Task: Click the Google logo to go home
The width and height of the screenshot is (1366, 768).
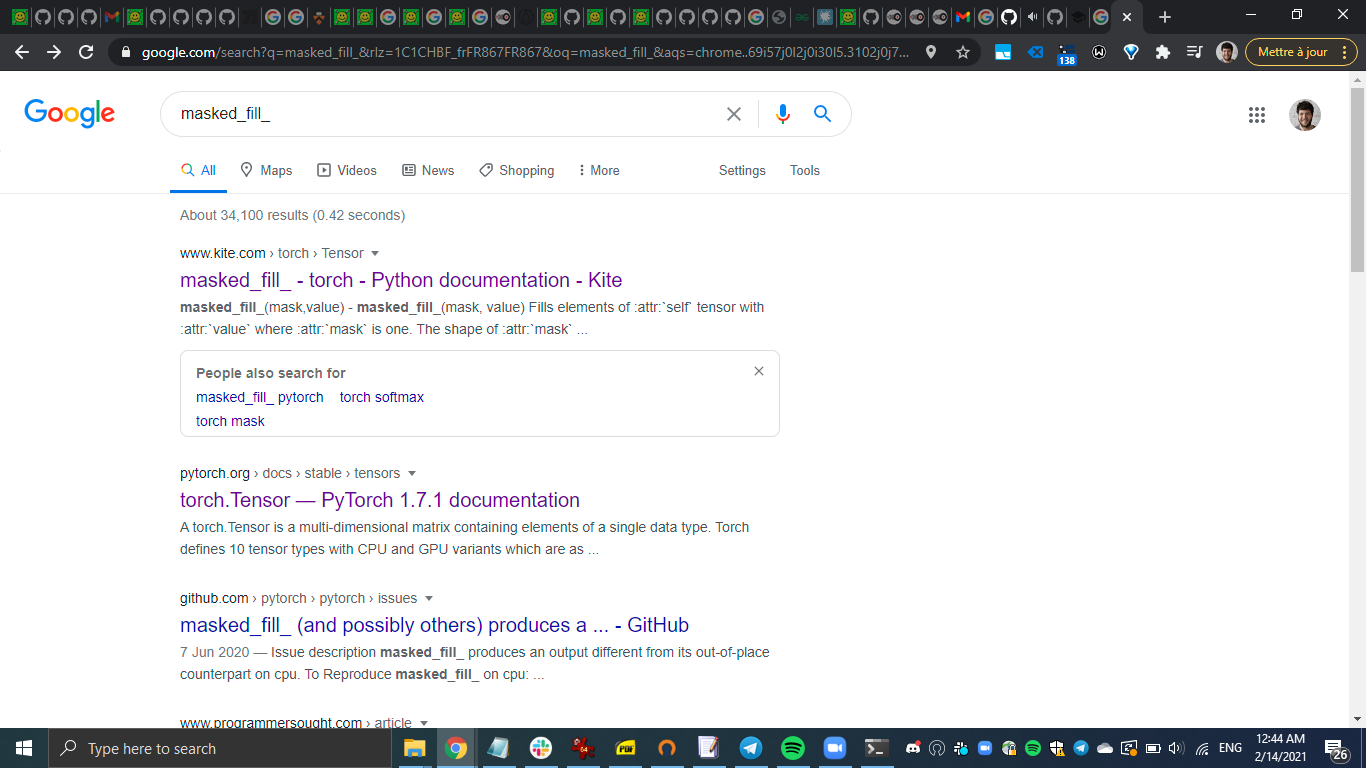Action: 68,113
